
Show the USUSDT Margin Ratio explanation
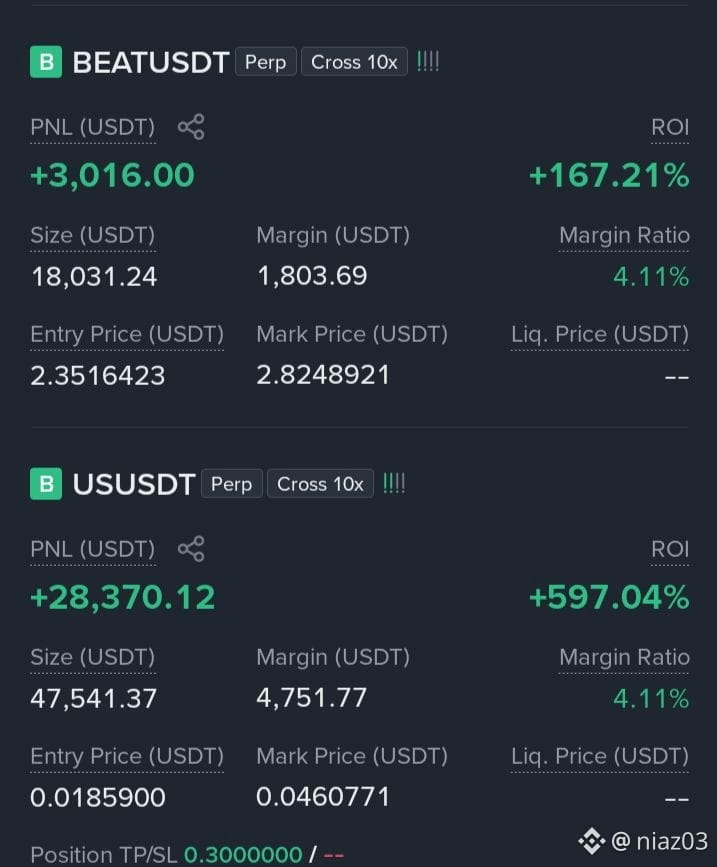click(624, 657)
